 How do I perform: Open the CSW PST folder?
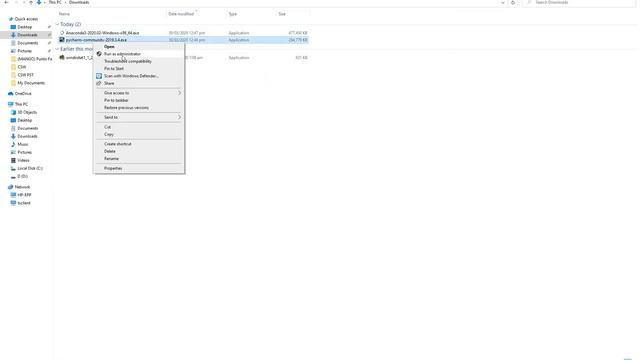[25, 75]
